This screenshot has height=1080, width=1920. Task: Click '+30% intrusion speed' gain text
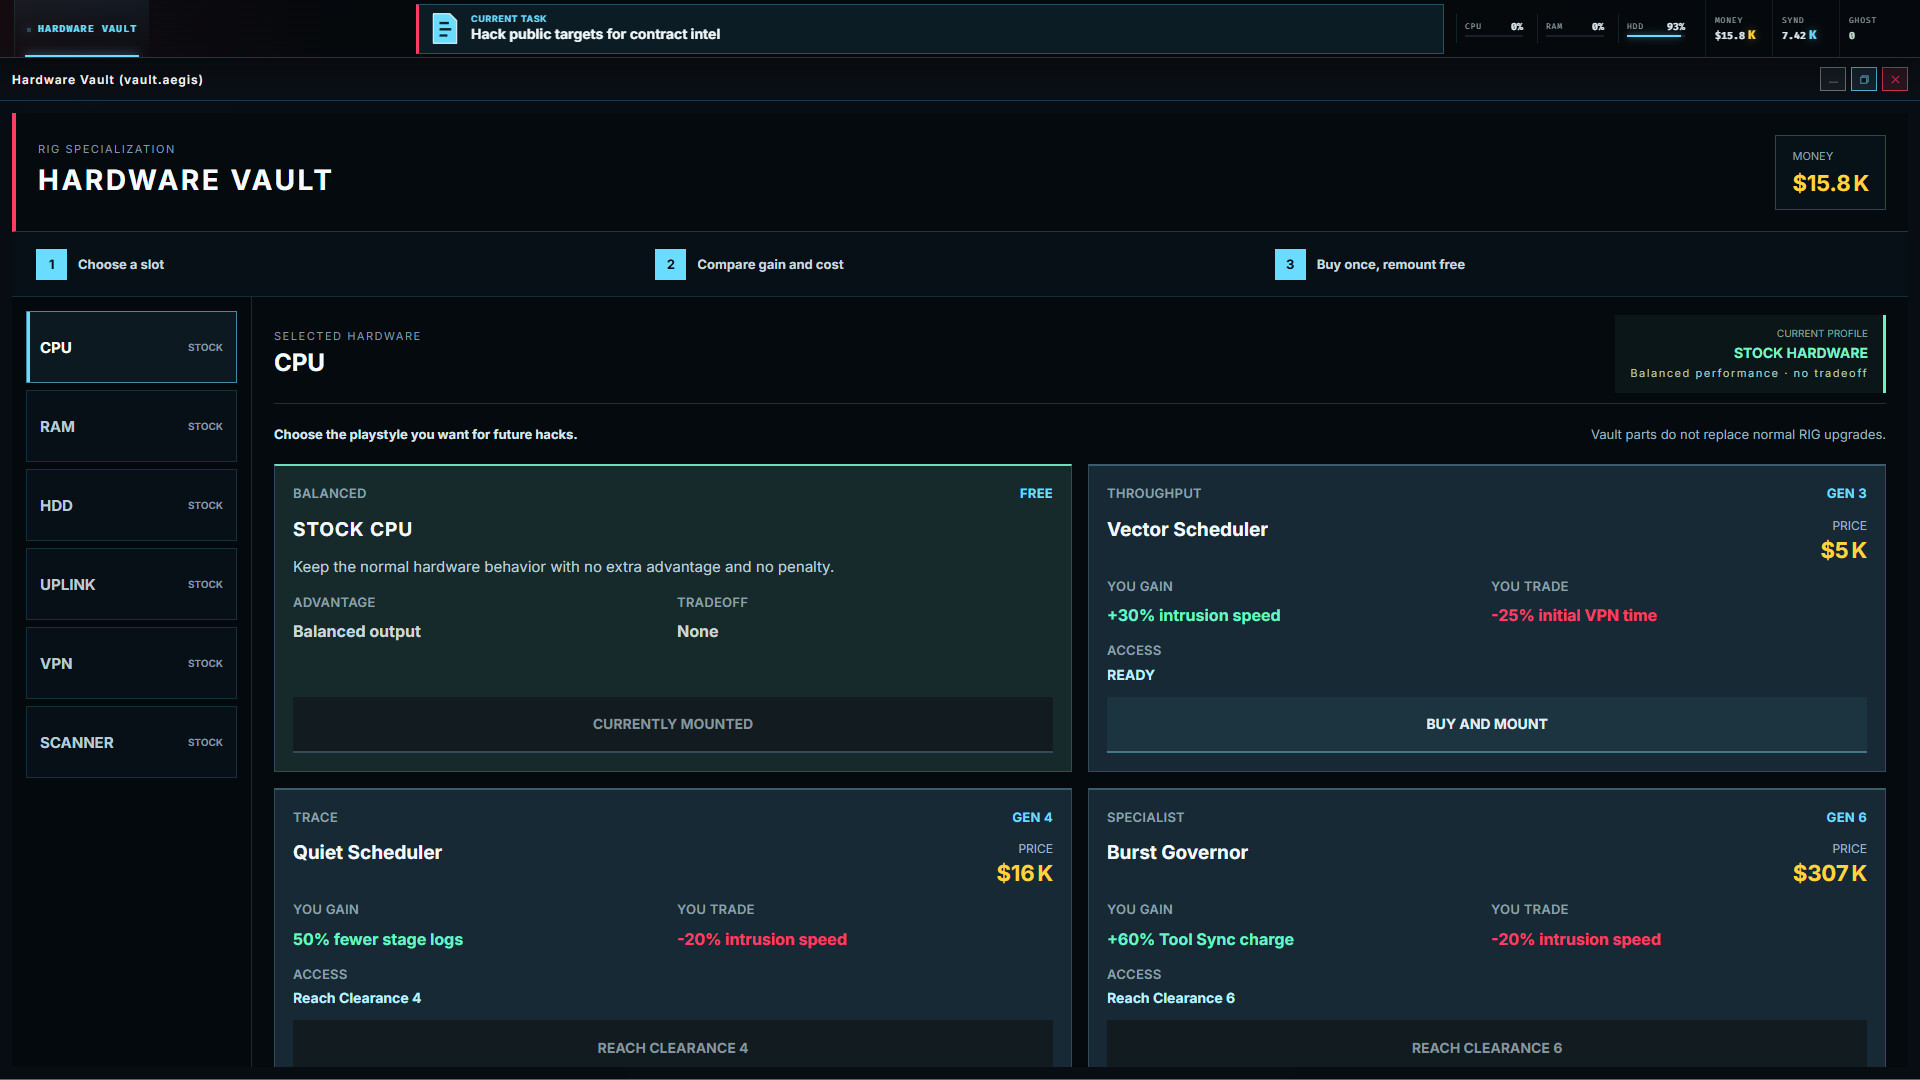[1193, 615]
